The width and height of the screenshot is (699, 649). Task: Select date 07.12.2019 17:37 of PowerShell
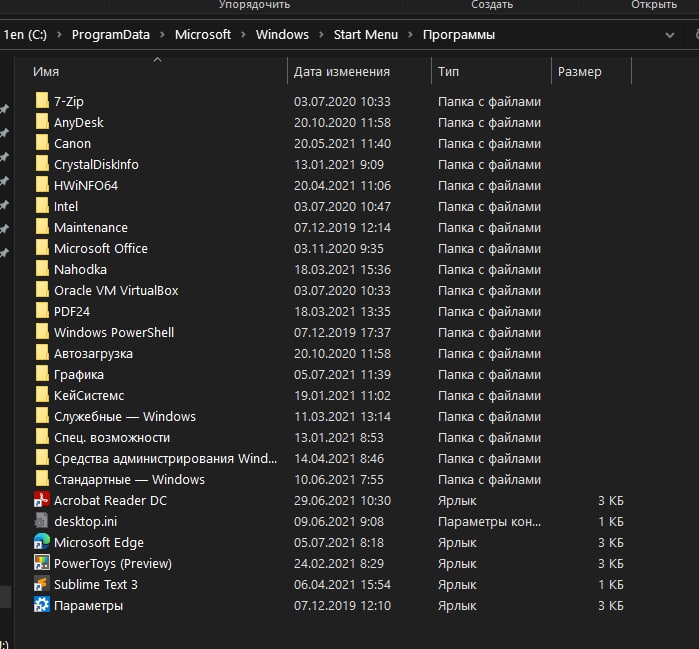click(342, 332)
